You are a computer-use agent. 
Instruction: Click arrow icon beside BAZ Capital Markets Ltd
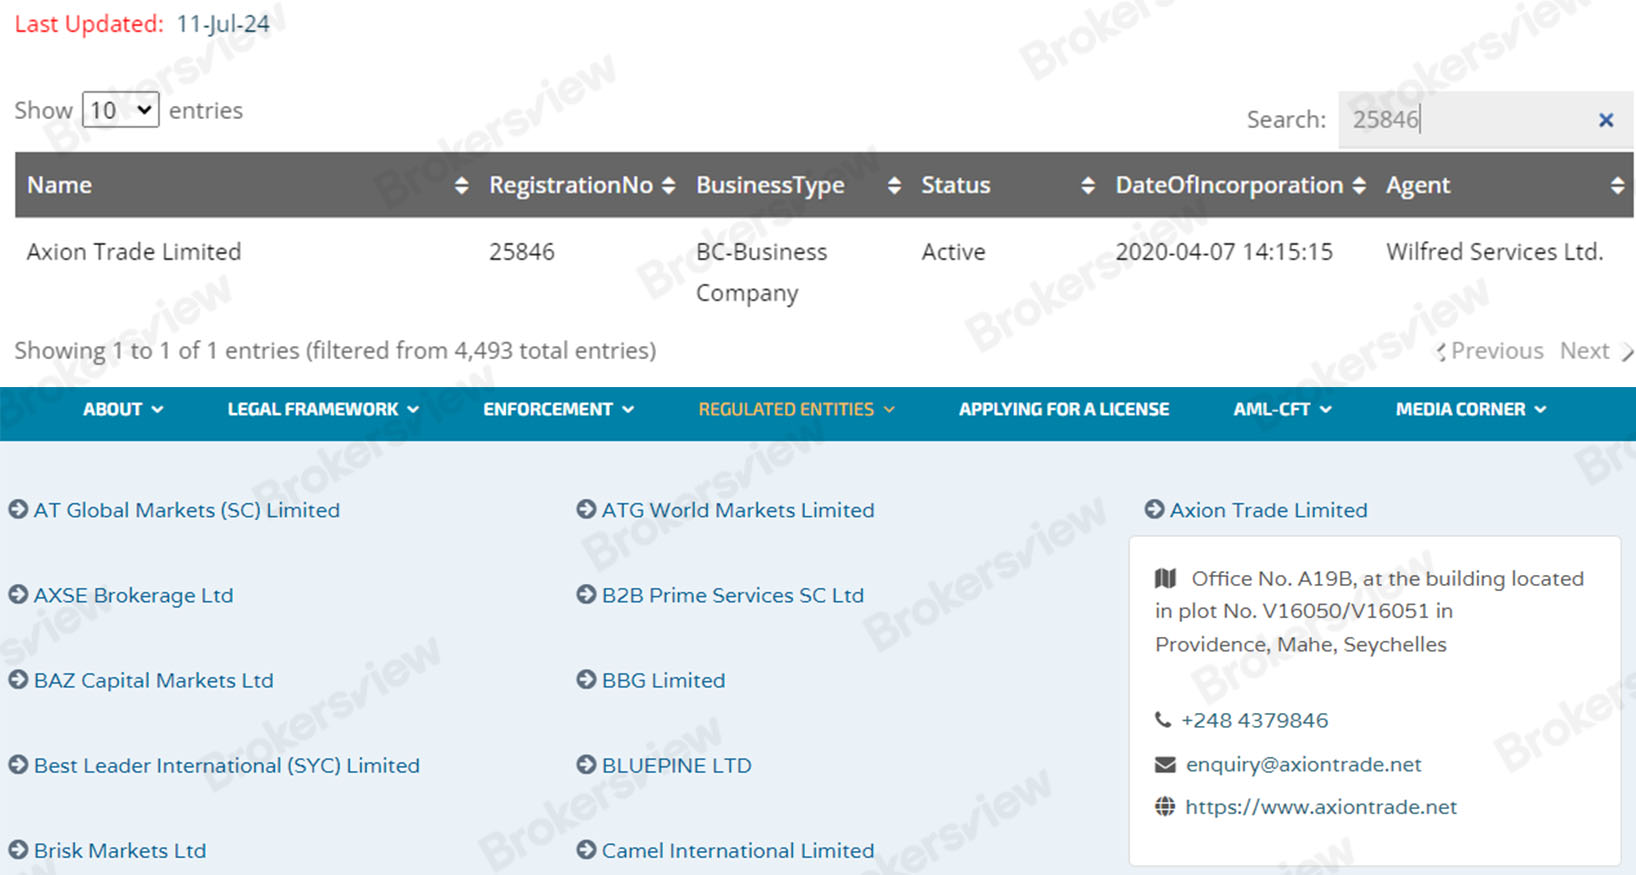(18, 679)
